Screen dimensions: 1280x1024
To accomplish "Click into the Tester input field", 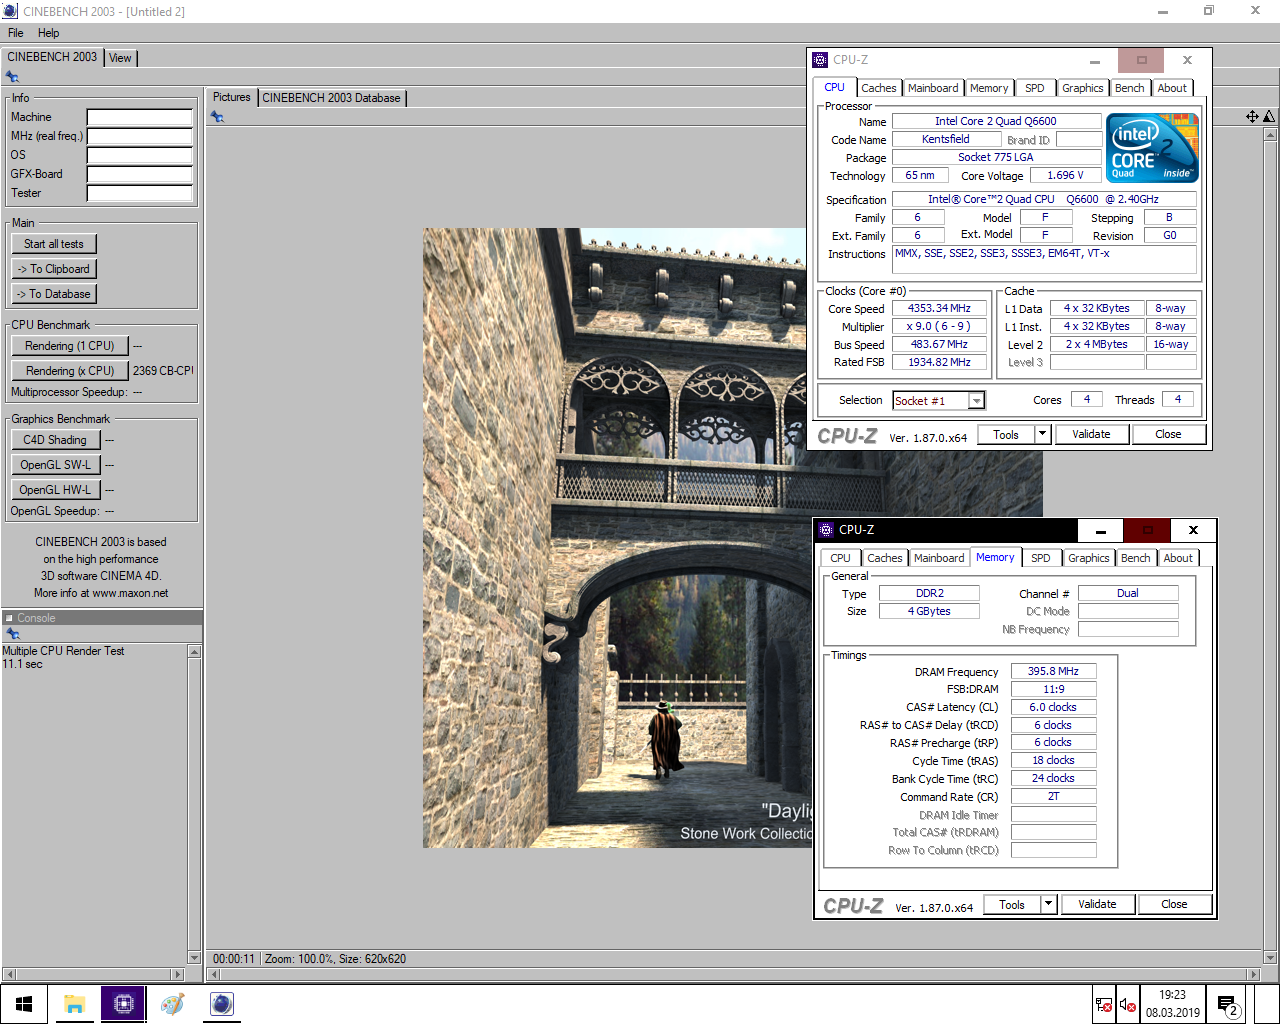I will (x=140, y=193).
